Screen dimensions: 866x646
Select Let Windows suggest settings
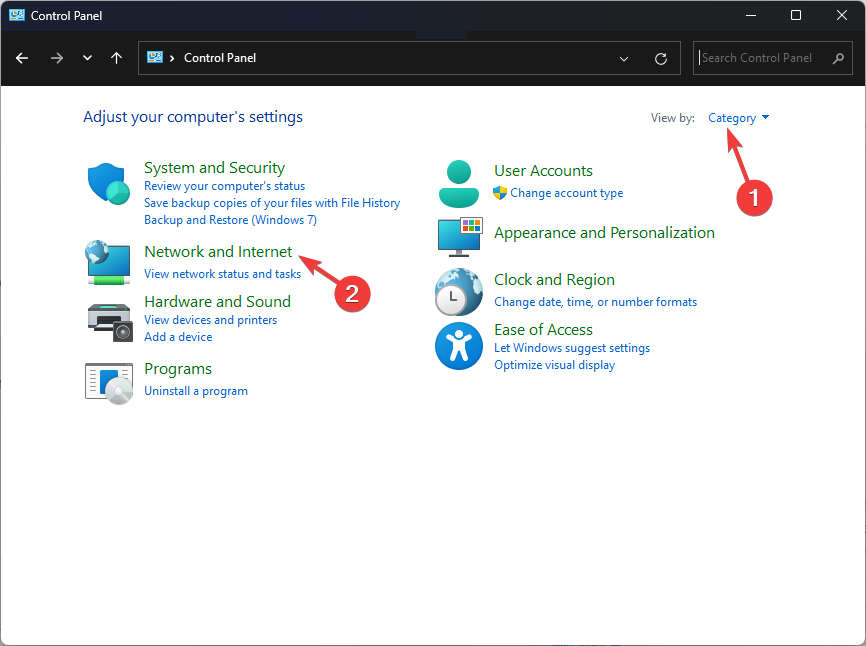point(572,348)
